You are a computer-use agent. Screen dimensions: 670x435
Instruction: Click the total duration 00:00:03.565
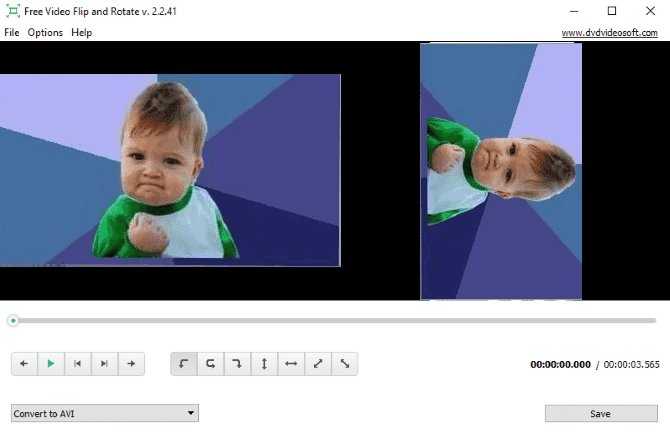[631, 364]
